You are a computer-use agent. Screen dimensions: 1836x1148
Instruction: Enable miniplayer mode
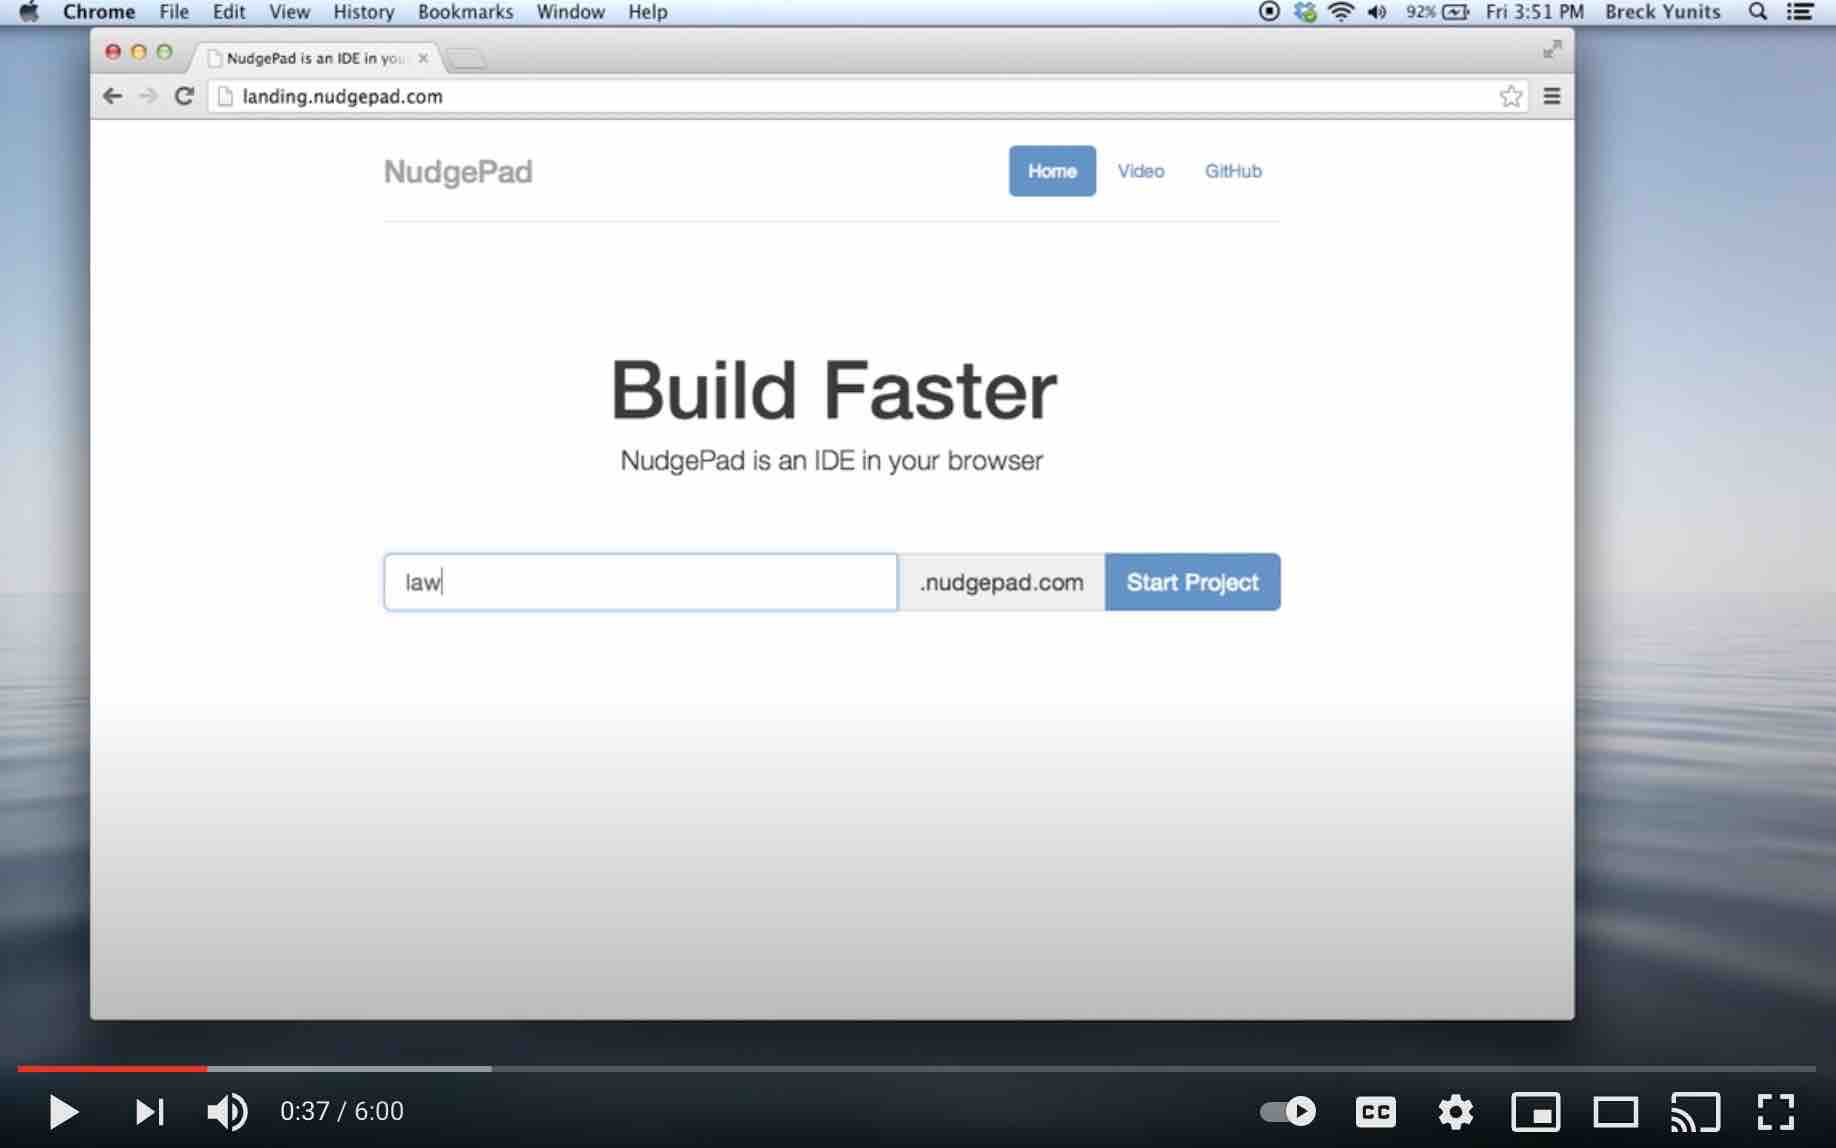(1535, 1111)
